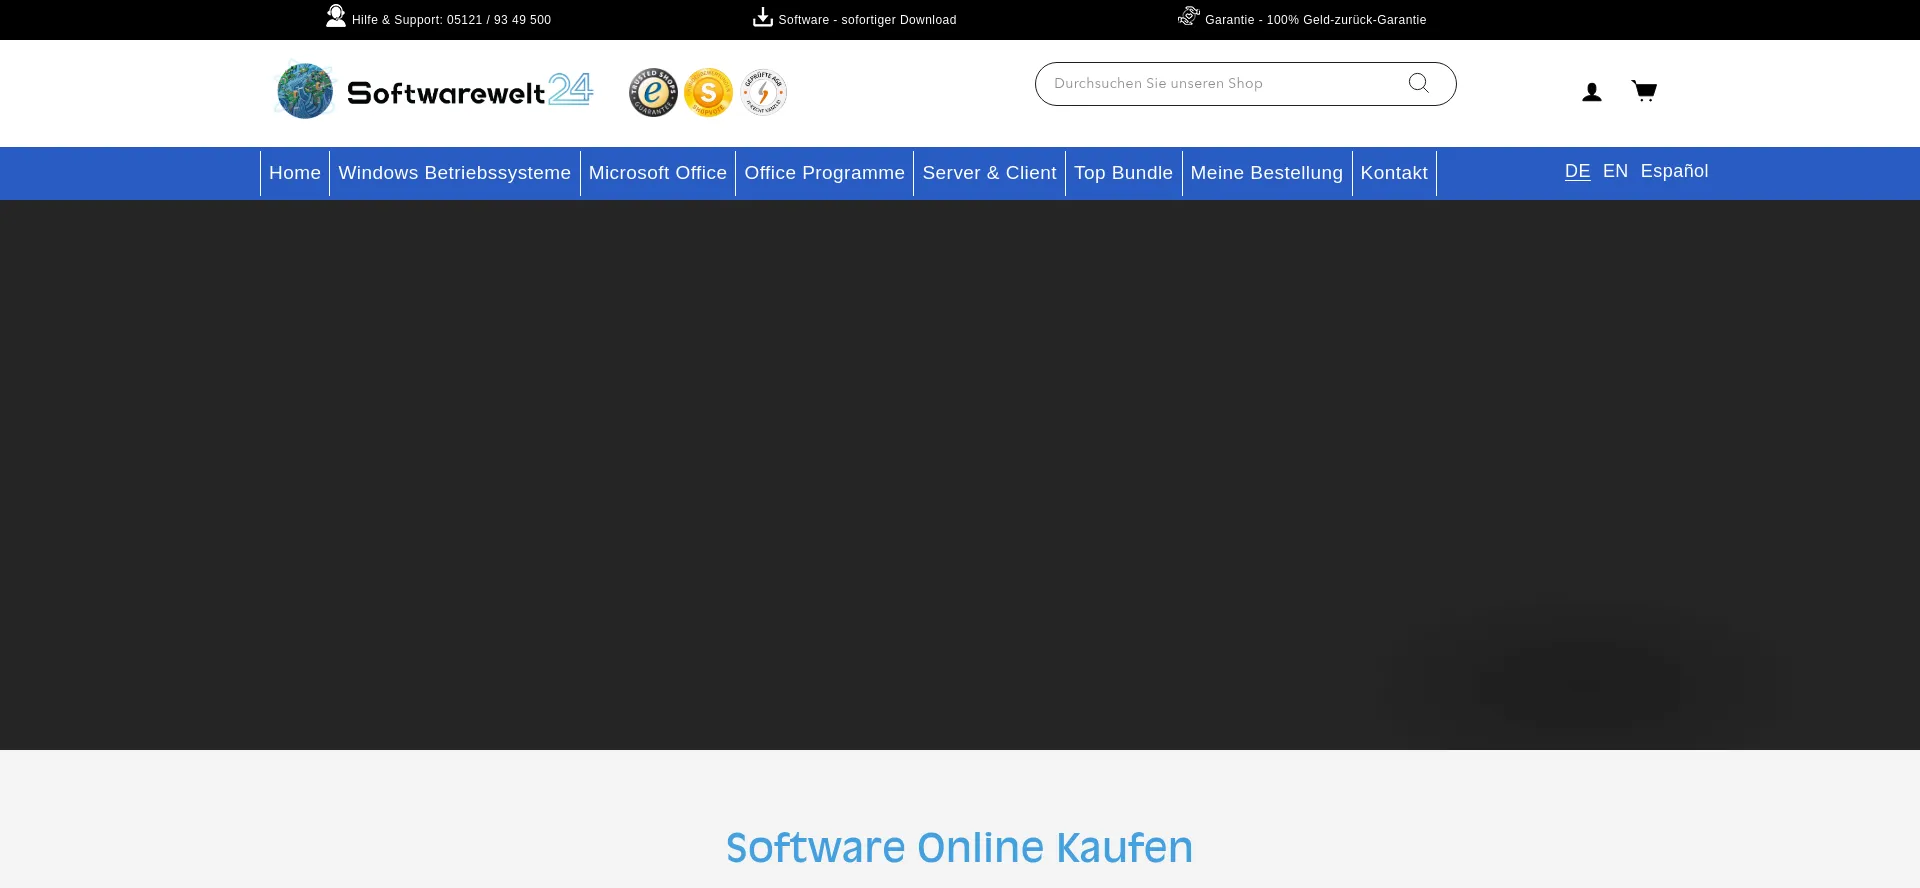Go to the Kontakt page
This screenshot has height=888, width=1920.
[x=1394, y=173]
